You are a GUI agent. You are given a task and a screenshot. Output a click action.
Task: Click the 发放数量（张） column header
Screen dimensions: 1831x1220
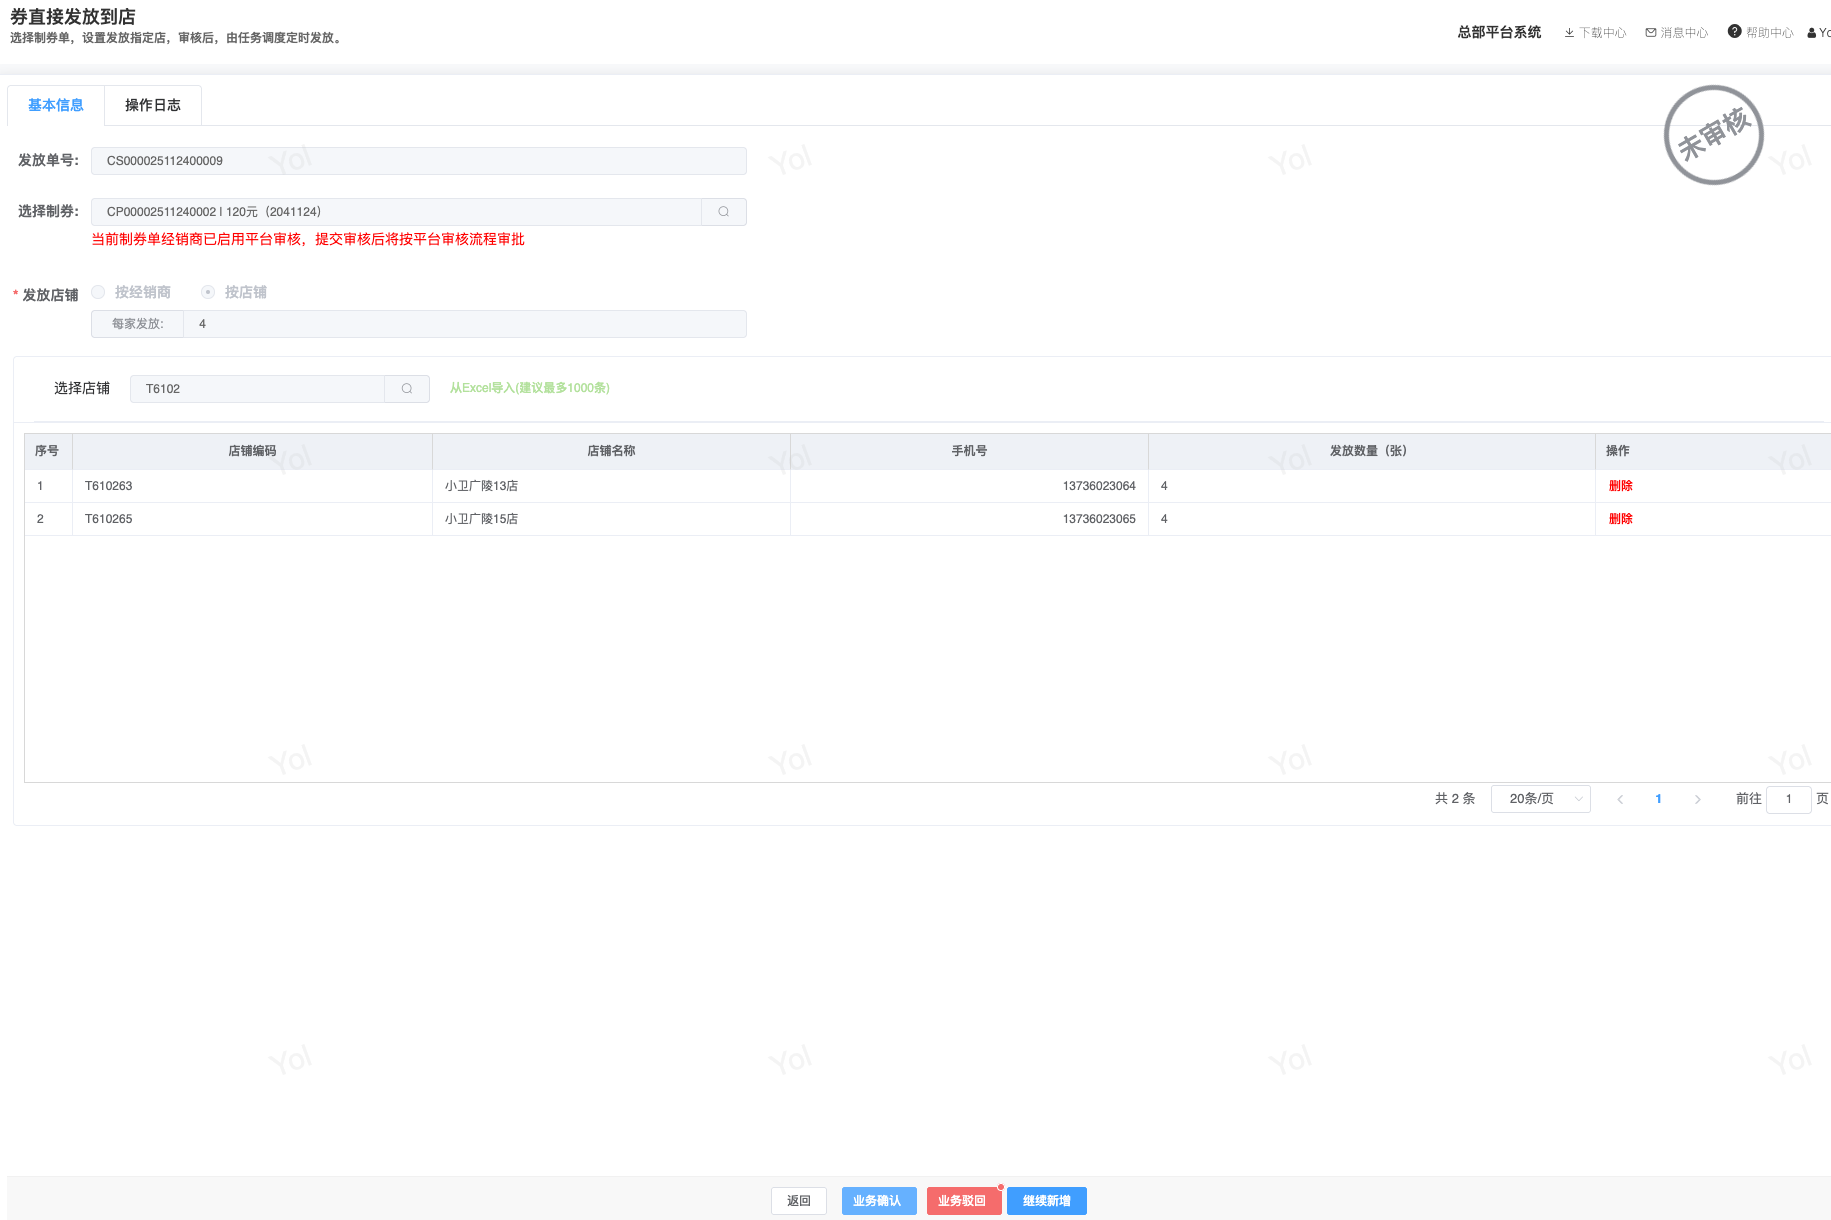click(x=1371, y=451)
